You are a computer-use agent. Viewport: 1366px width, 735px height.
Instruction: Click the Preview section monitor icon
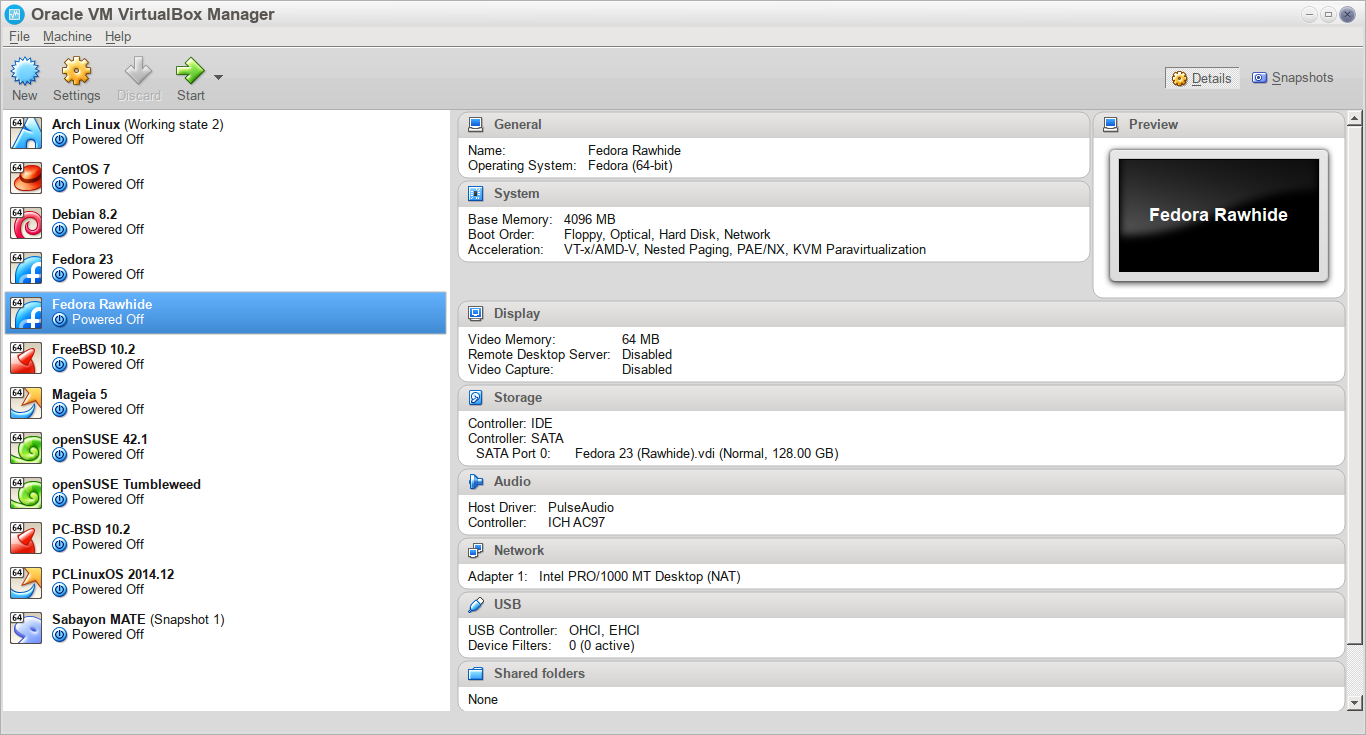click(1111, 125)
